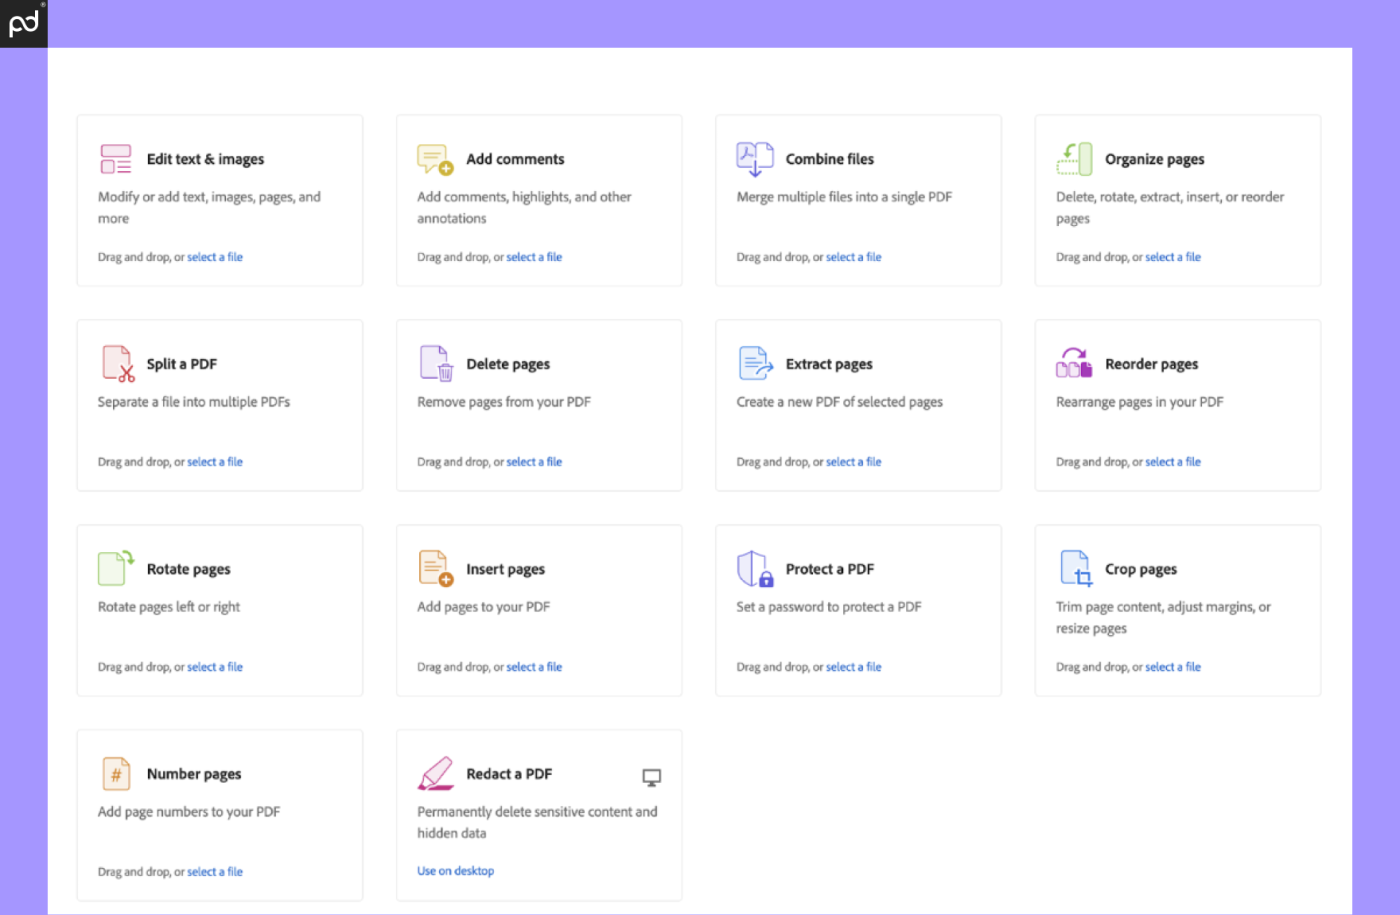The width and height of the screenshot is (1400, 915).
Task: Select the Crop pages icon
Action: 1073,568
